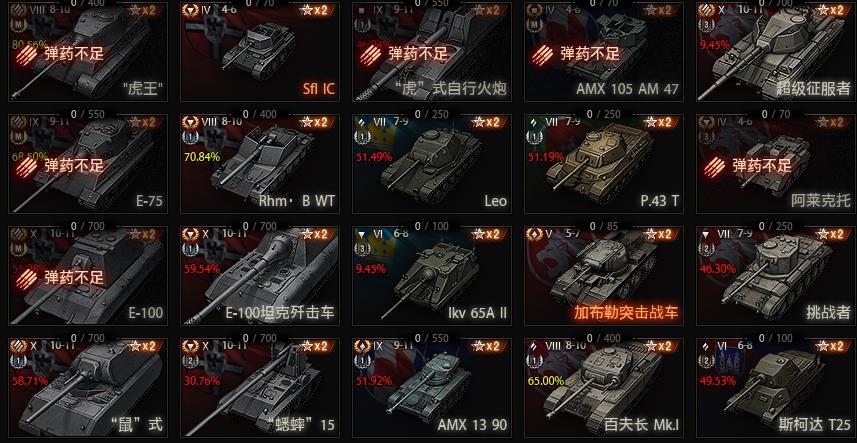Click the mastery badge on Ikv 65A II
Image resolution: width=857 pixels, height=443 pixels.
(x=362, y=249)
